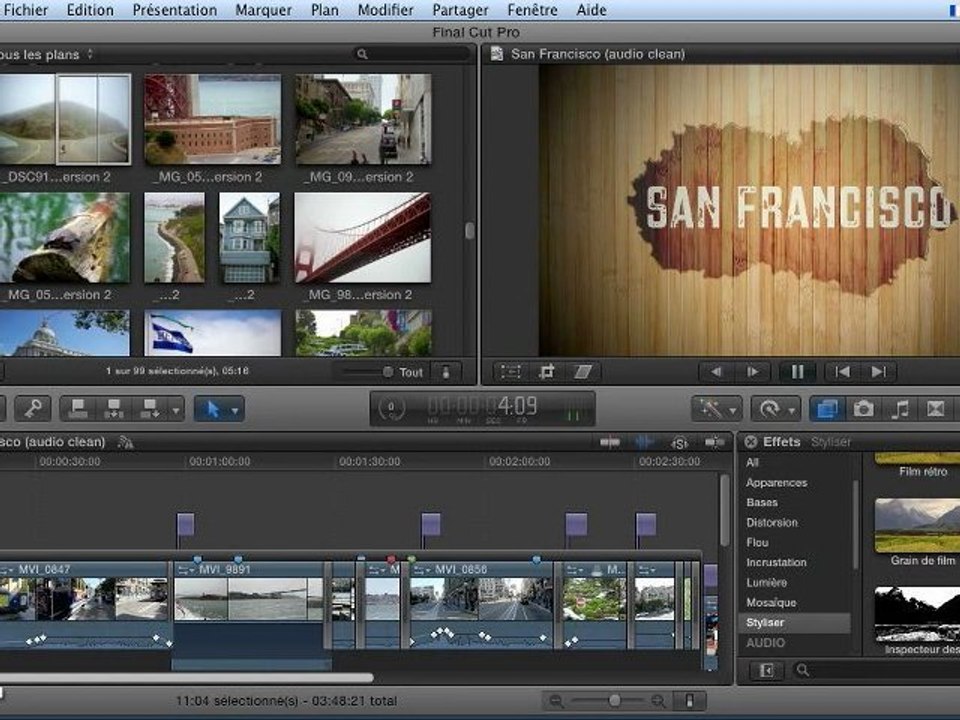
Task: Click the Effects search field
Action: [x=876, y=670]
